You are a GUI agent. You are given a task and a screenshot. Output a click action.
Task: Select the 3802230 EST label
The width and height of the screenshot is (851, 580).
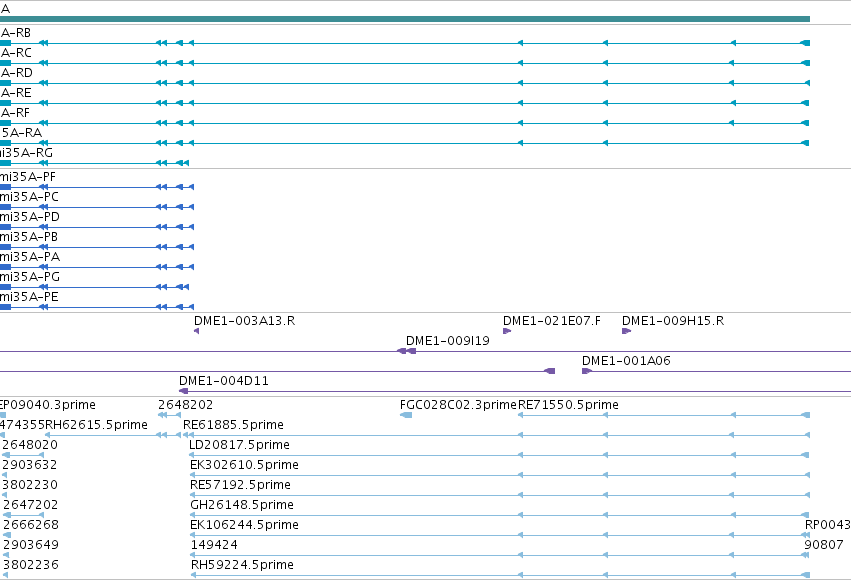(x=30, y=485)
